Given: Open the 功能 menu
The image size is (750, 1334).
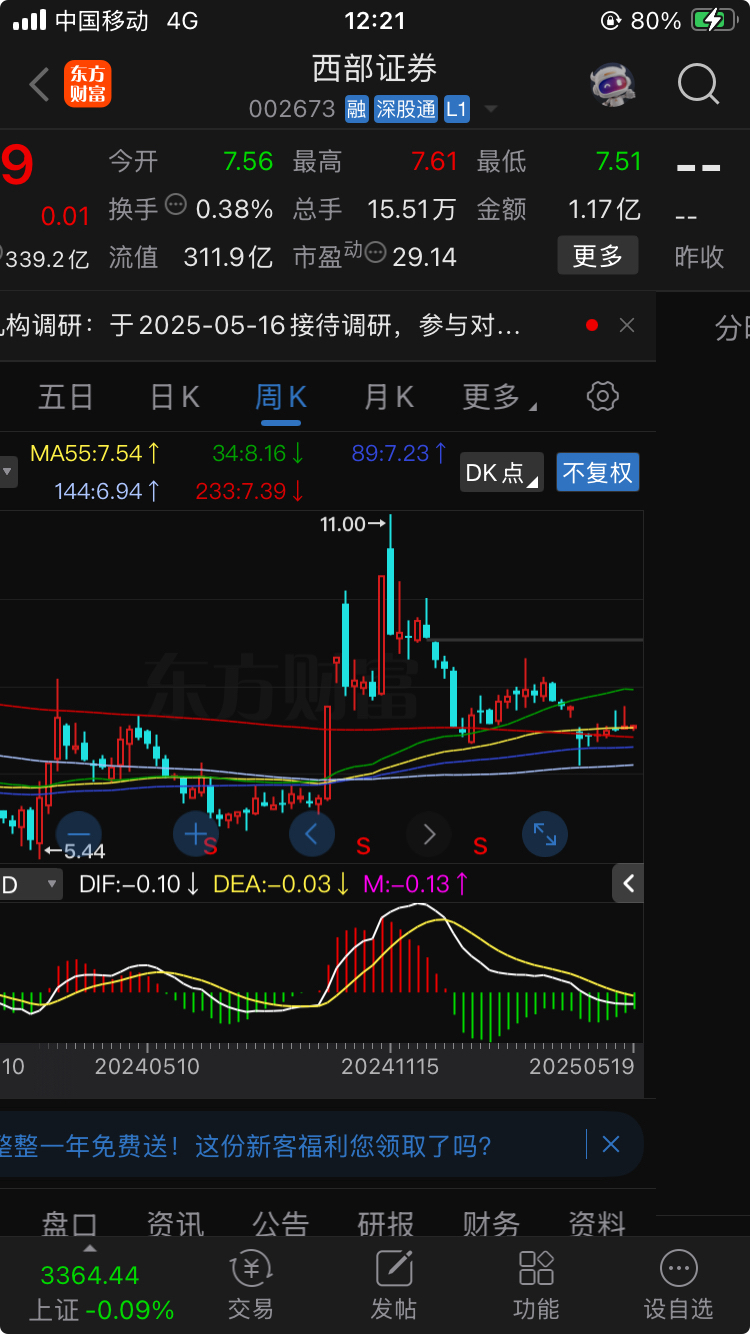Looking at the screenshot, I should [x=536, y=1287].
